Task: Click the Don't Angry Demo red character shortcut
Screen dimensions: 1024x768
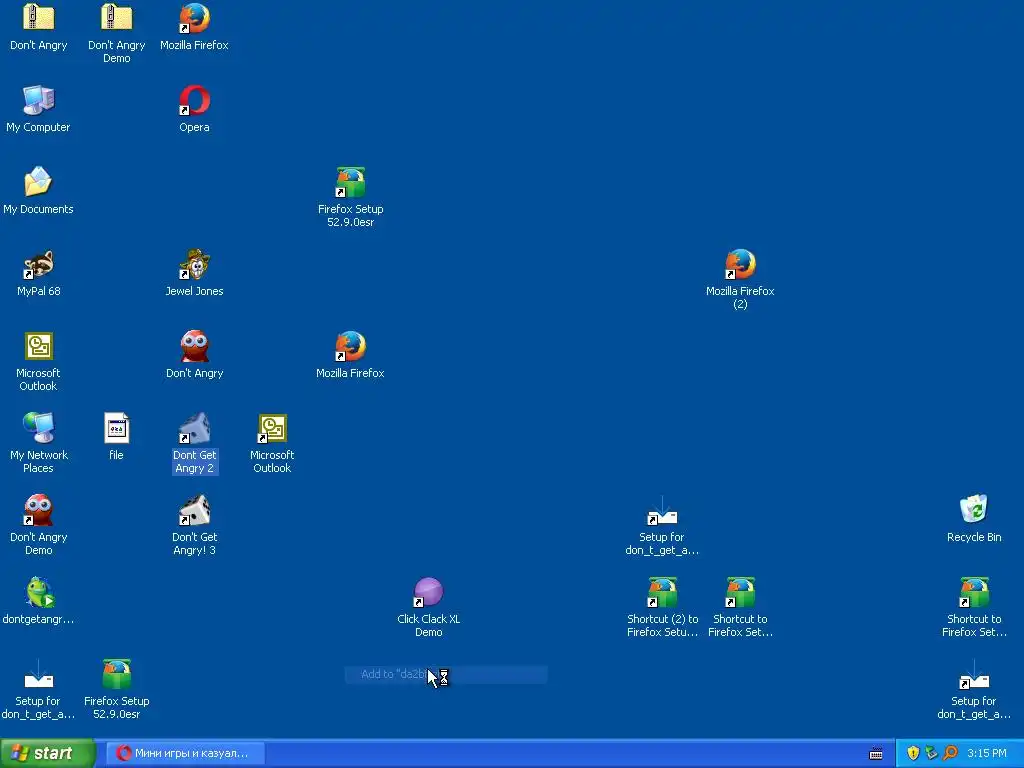Action: click(x=39, y=510)
